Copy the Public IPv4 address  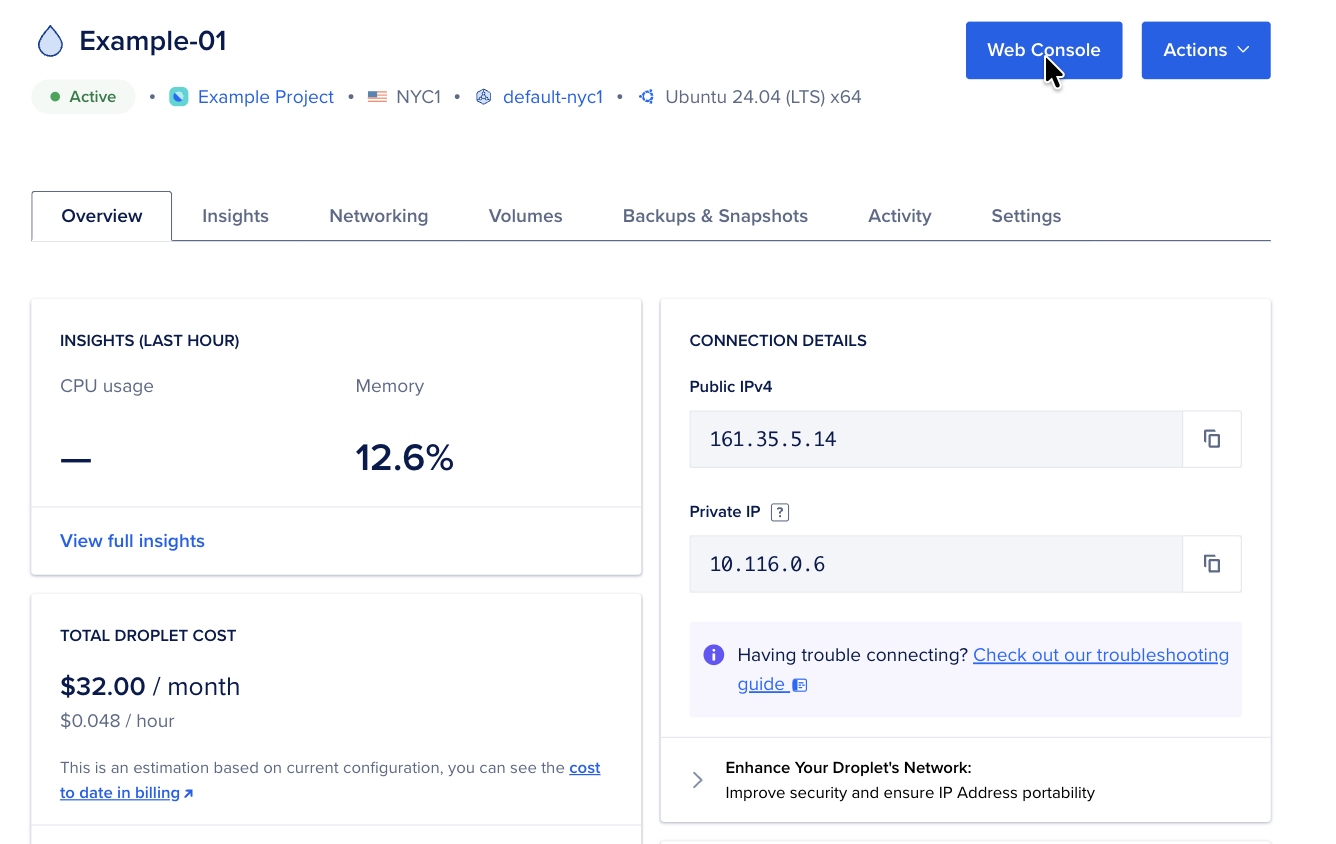coord(1211,438)
